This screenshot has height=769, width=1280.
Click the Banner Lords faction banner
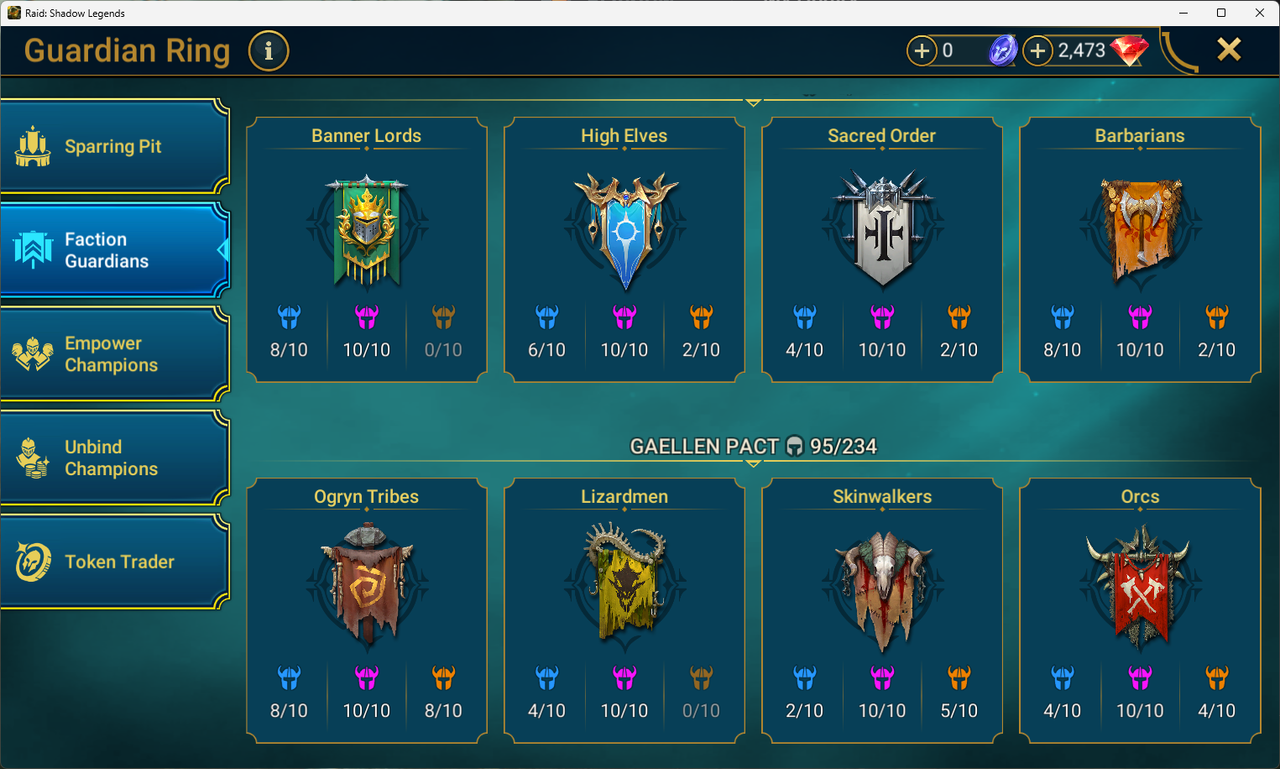tap(367, 230)
